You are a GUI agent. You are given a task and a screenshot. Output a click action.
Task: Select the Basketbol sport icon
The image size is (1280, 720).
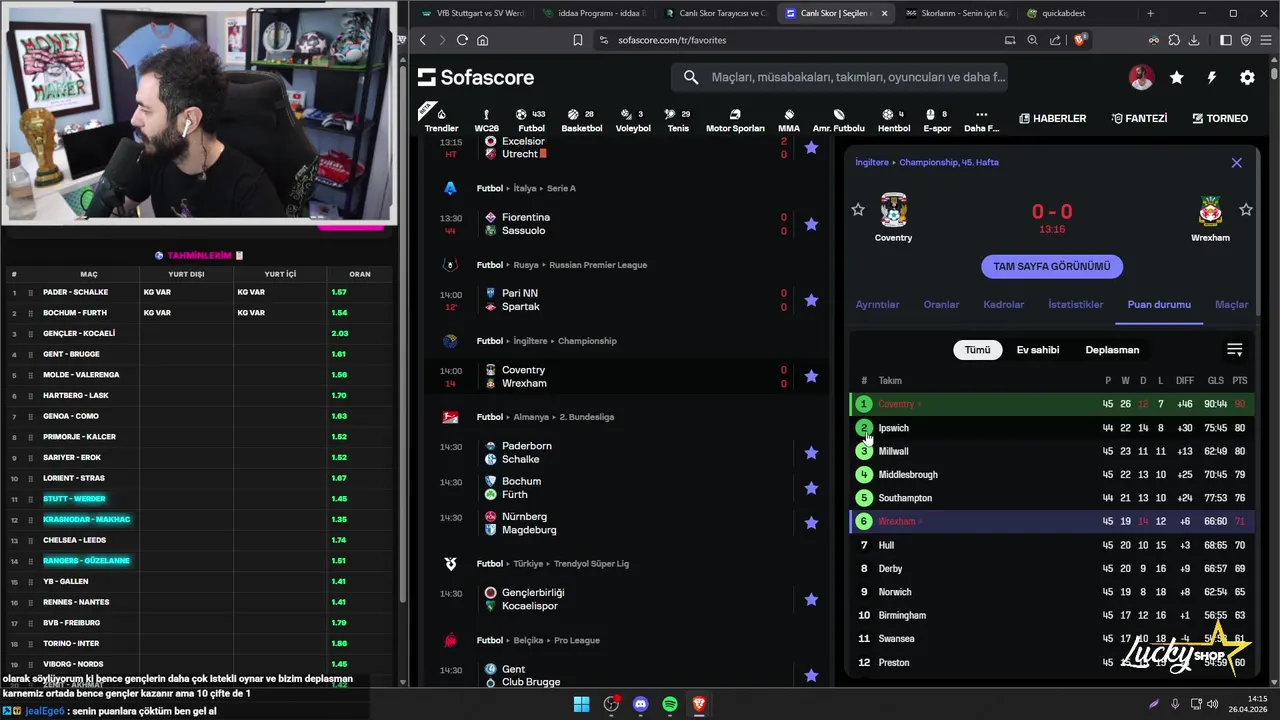click(x=581, y=120)
